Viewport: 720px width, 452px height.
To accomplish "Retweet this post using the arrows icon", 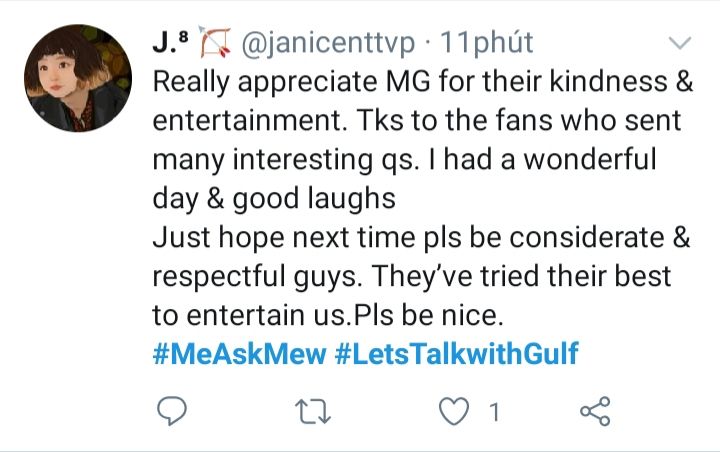I will (313, 411).
